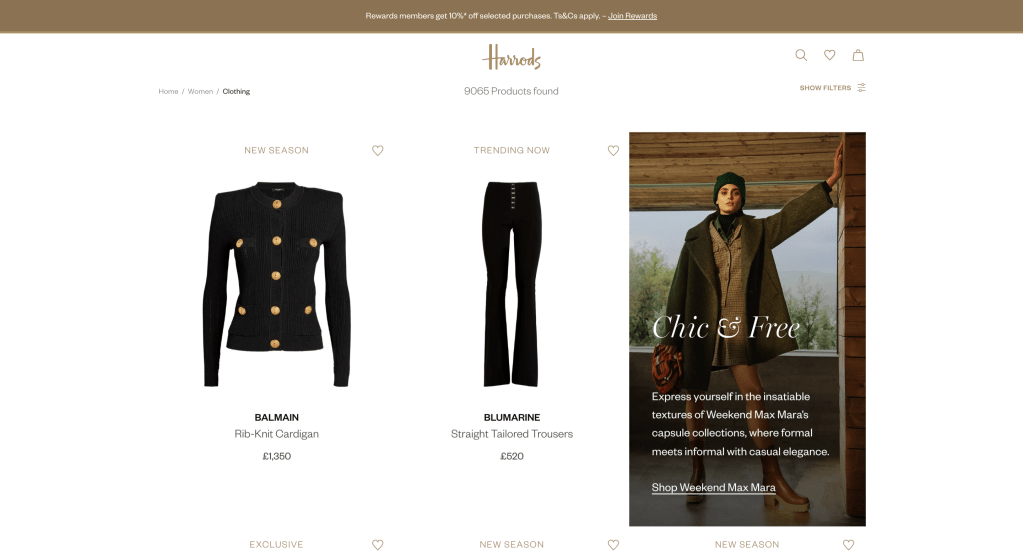Screen dimensions: 1023x559
Task: Open the wishlist heart in header
Action: point(829,55)
